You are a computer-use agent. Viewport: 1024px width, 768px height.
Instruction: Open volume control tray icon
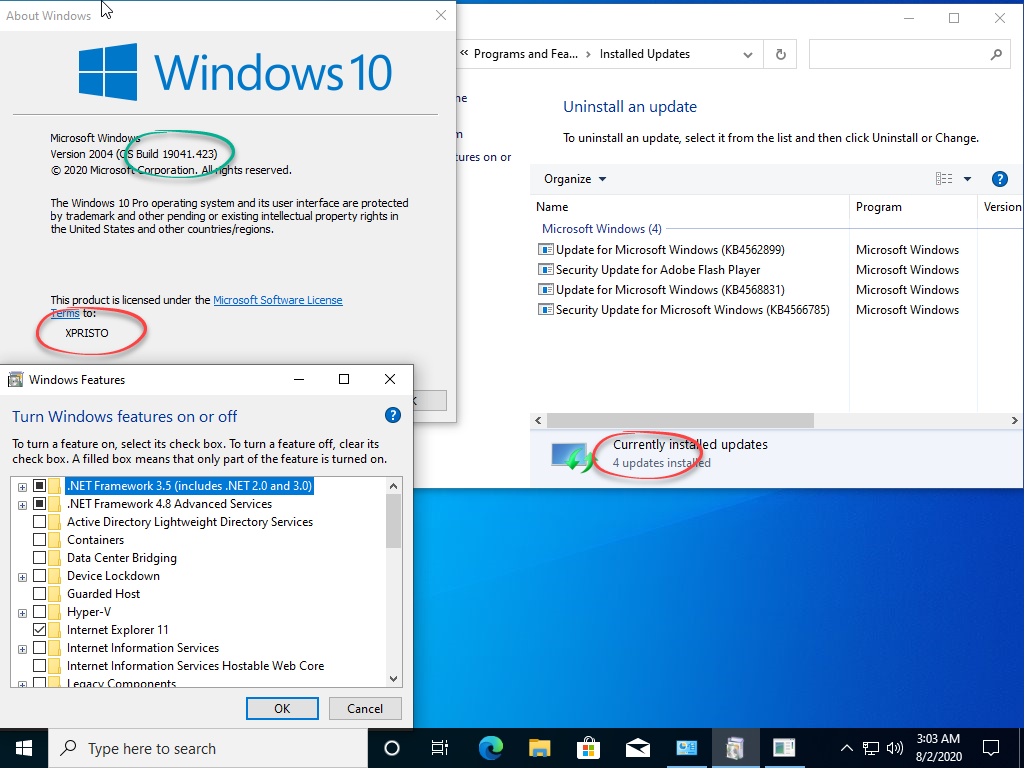tap(895, 748)
